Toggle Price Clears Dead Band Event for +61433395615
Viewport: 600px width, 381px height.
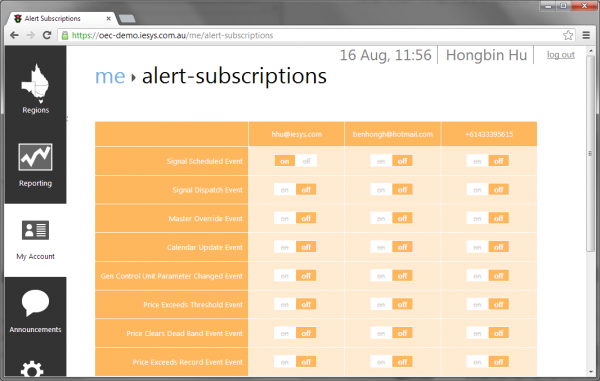488,333
